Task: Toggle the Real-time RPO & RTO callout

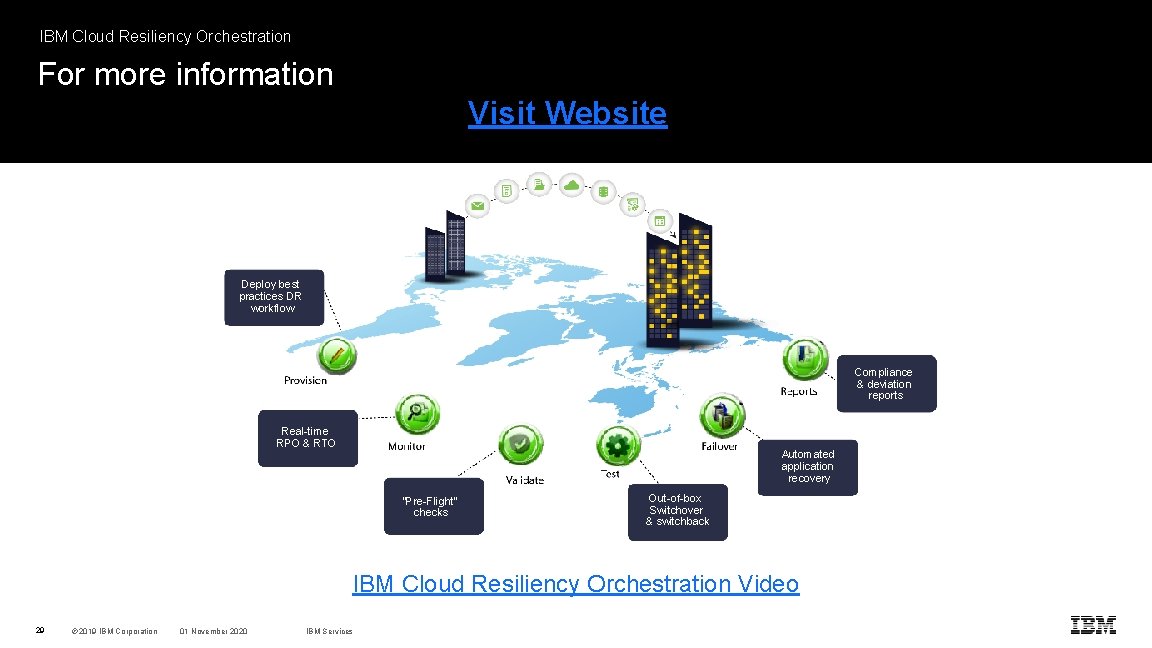Action: pyautogui.click(x=307, y=438)
